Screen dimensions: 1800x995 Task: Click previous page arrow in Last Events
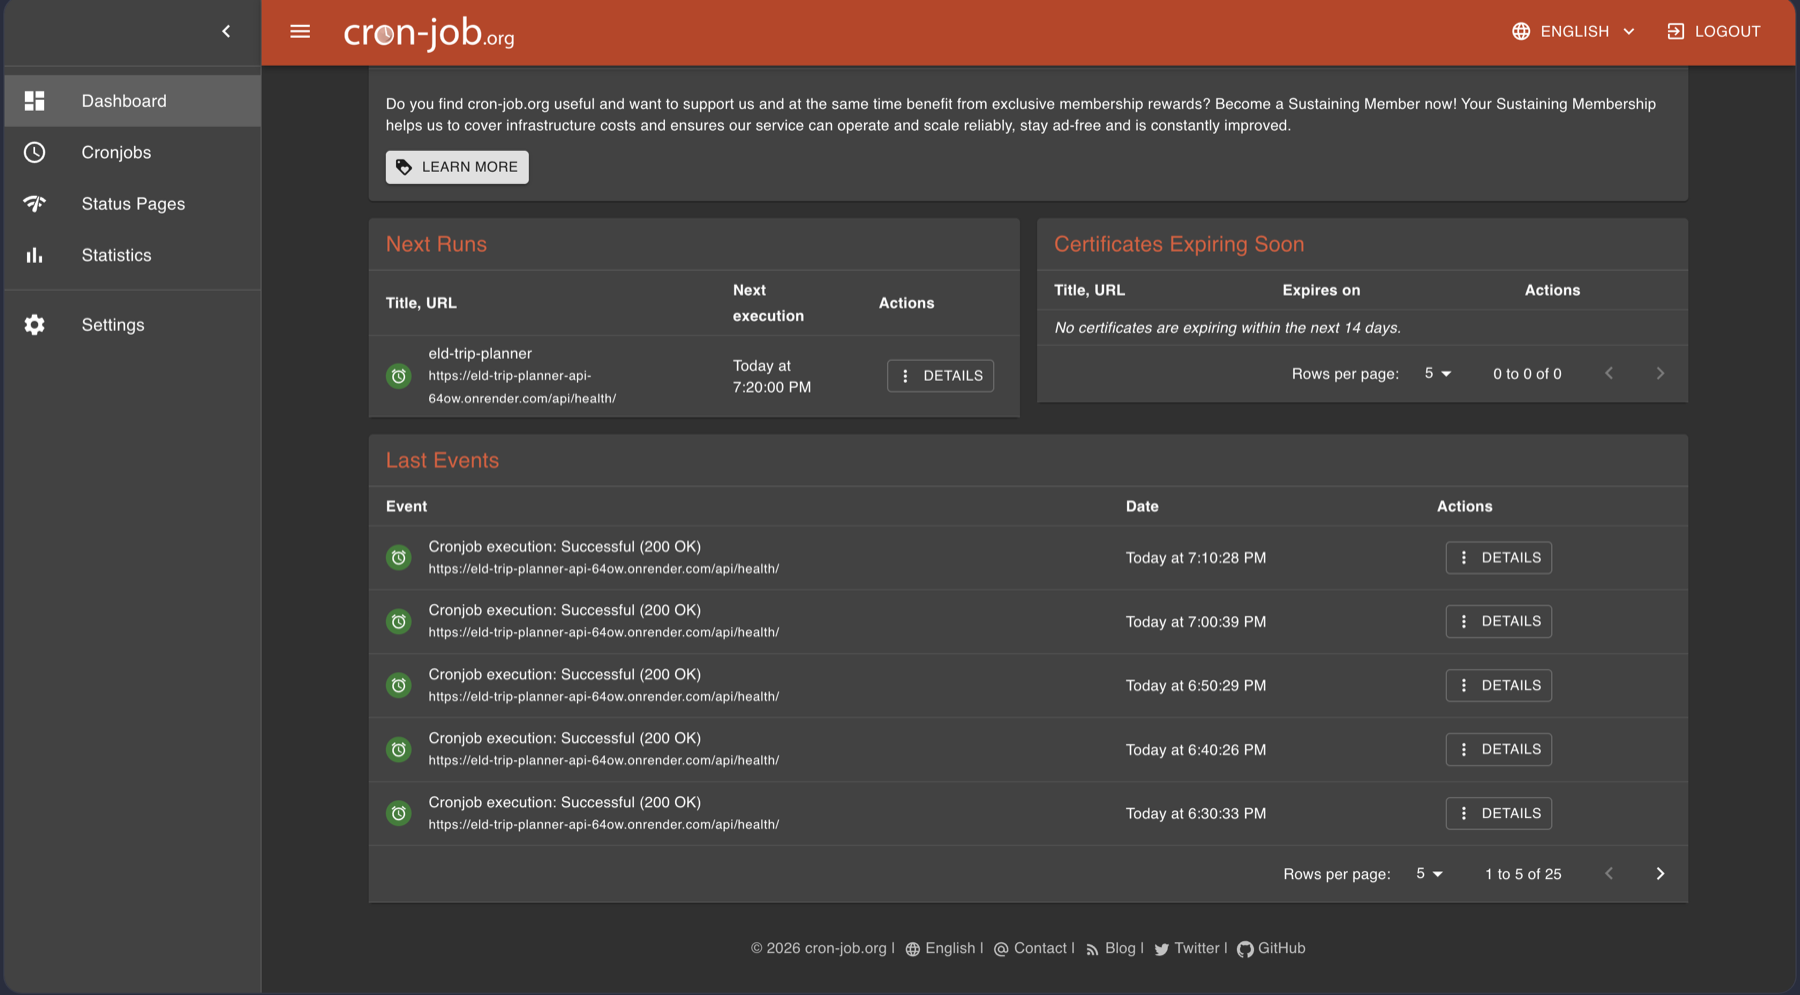(1609, 874)
